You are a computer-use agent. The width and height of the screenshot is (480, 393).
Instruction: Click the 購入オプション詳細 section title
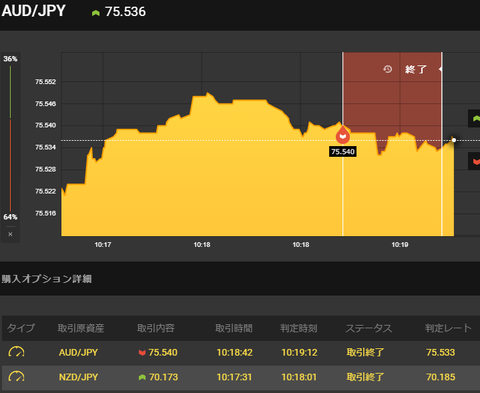point(46,279)
